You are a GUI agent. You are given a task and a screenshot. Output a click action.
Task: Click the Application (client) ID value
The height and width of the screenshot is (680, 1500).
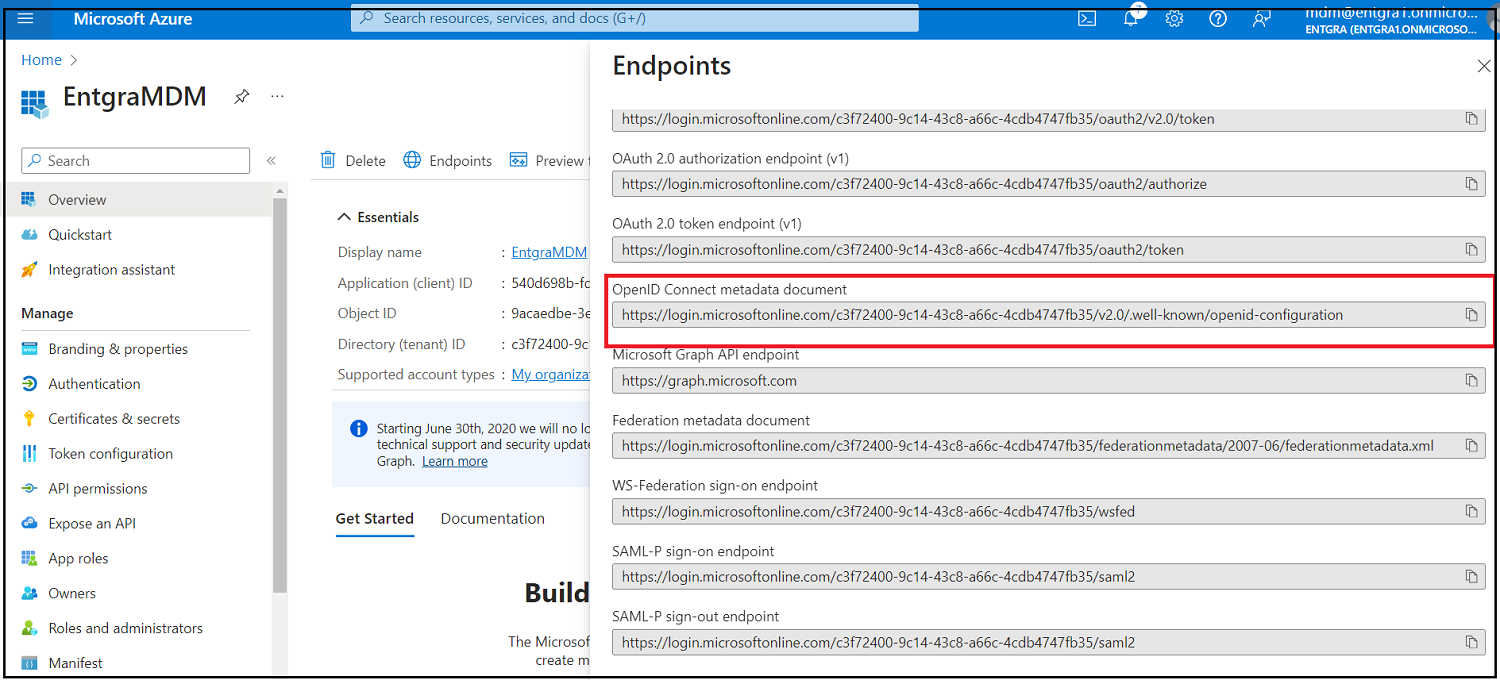pos(549,284)
